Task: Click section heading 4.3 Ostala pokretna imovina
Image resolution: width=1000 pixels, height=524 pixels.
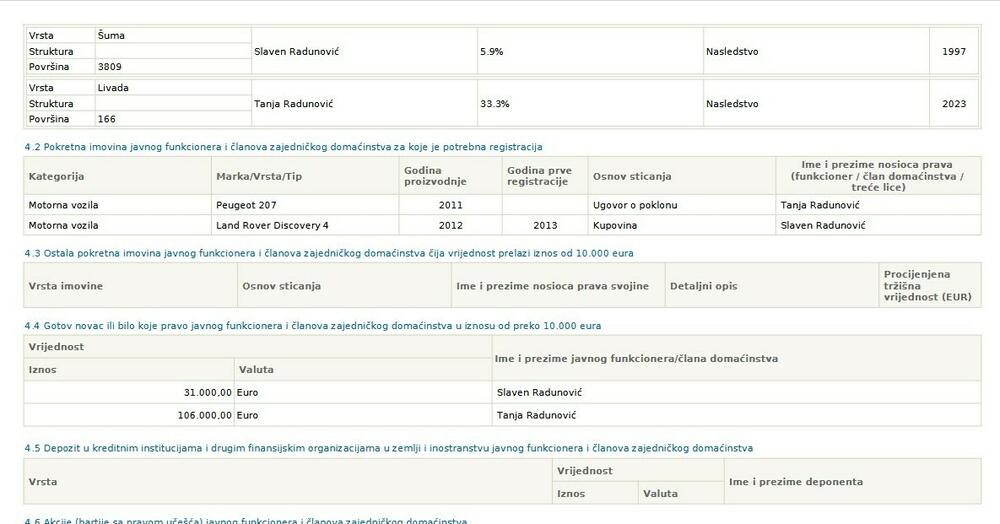Action: [x=328, y=253]
